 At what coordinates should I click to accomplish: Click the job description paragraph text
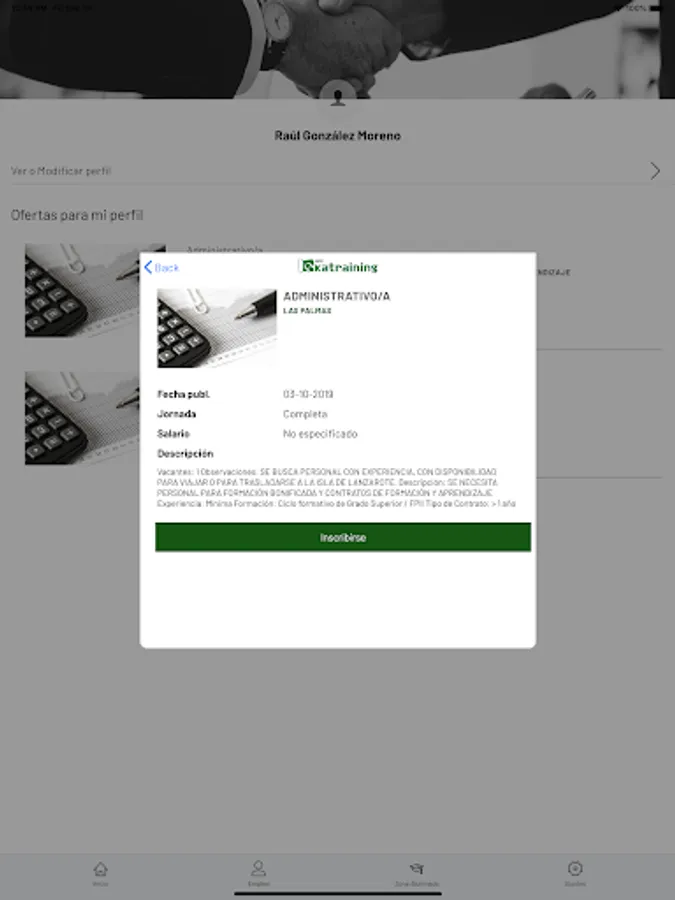(336, 487)
